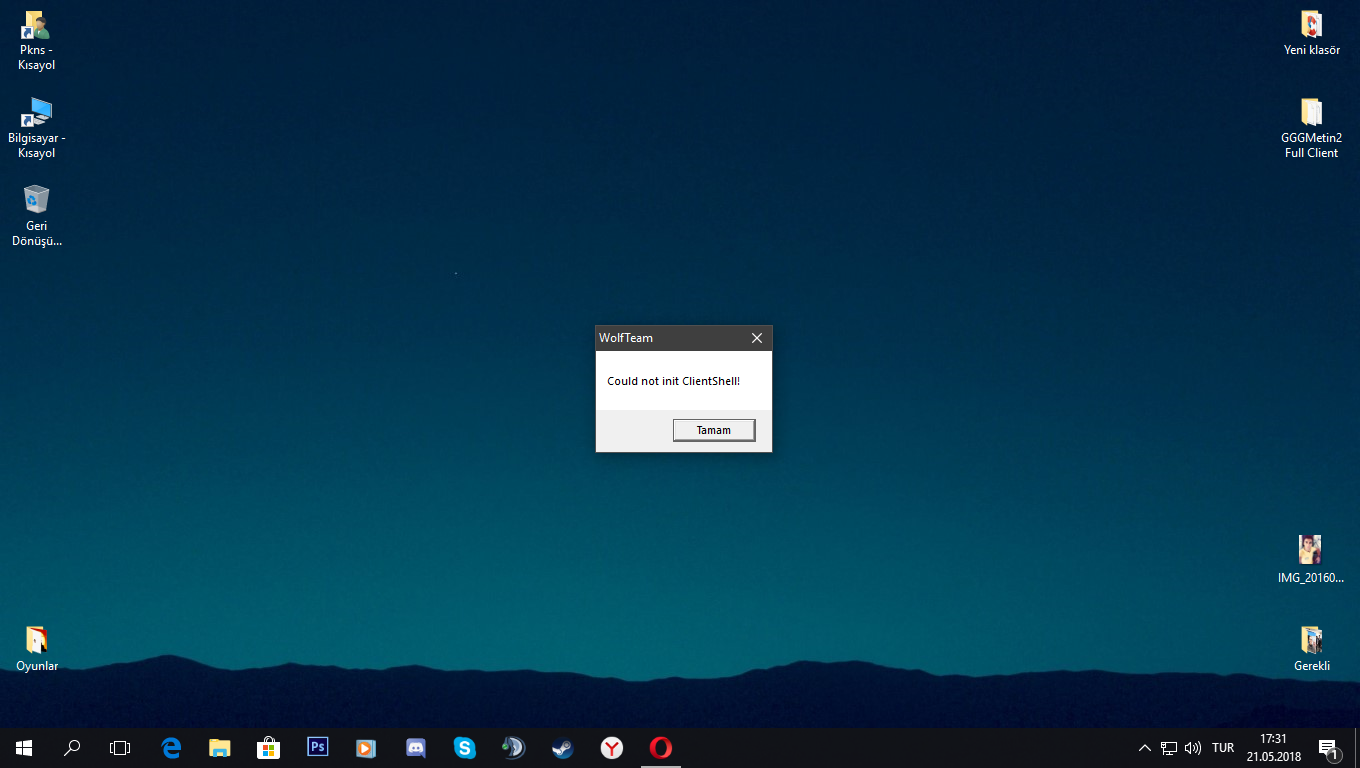Open the Action Center notifications icon
1360x768 pixels.
click(1329, 748)
